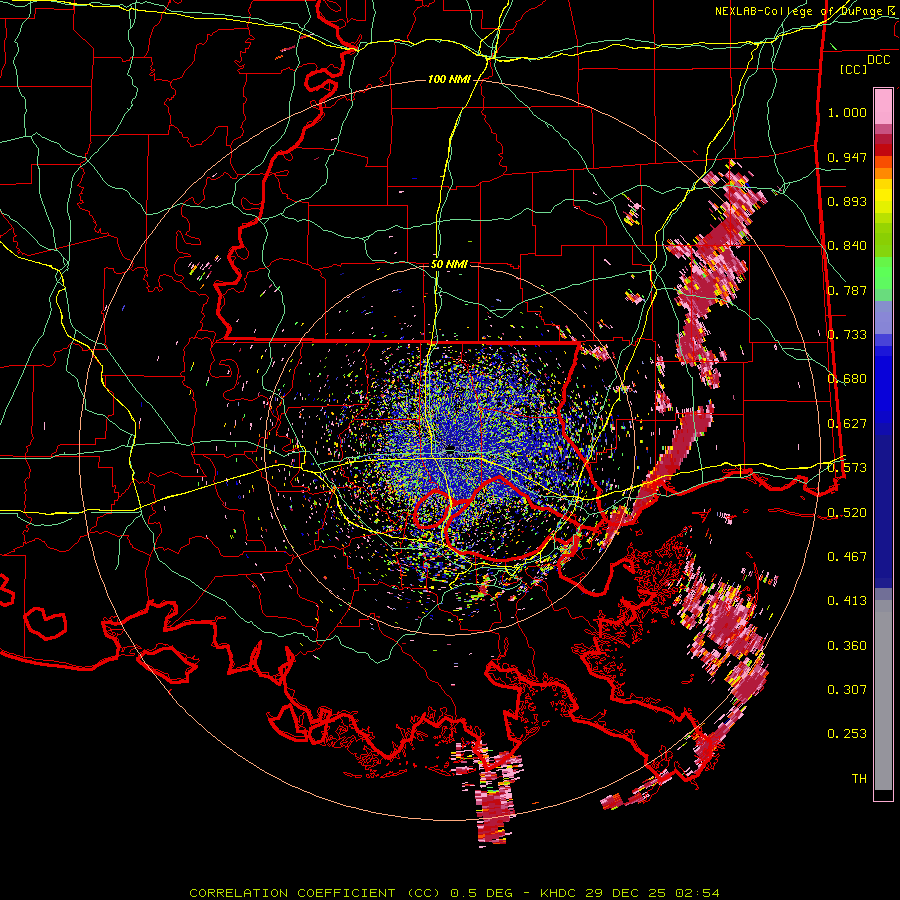Screen dimensions: 900x900
Task: Click the NEXLAB-College of DuPage credit text
Action: click(x=806, y=11)
